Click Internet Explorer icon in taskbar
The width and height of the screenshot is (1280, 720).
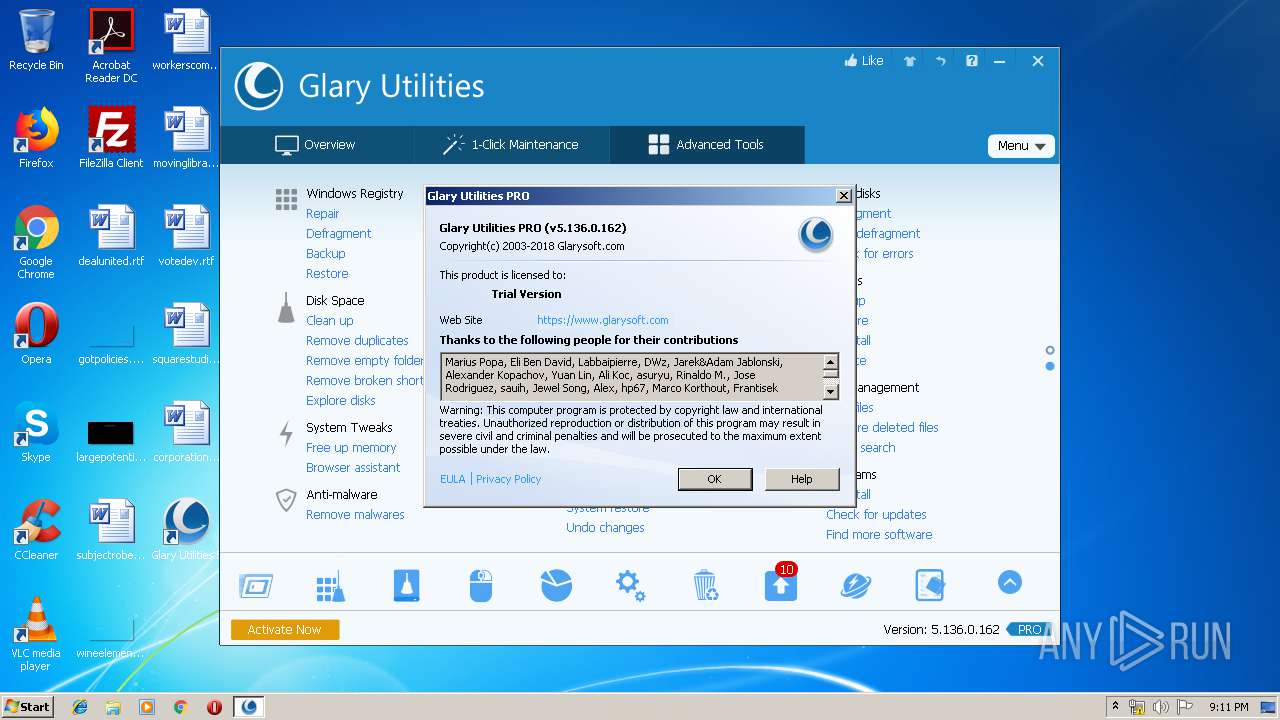pyautogui.click(x=80, y=707)
